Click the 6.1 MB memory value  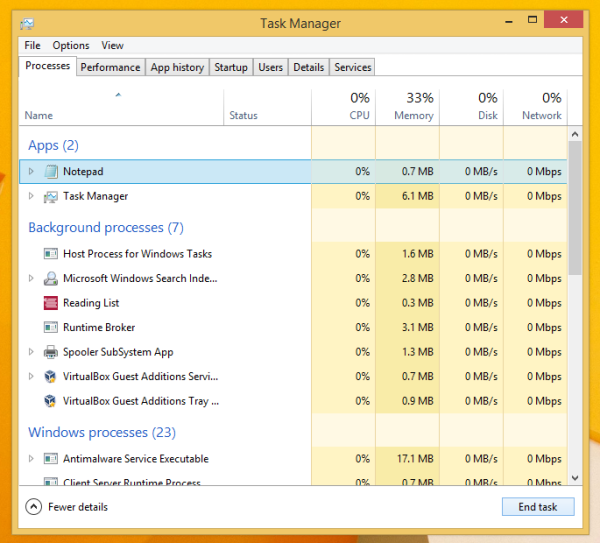click(x=417, y=196)
